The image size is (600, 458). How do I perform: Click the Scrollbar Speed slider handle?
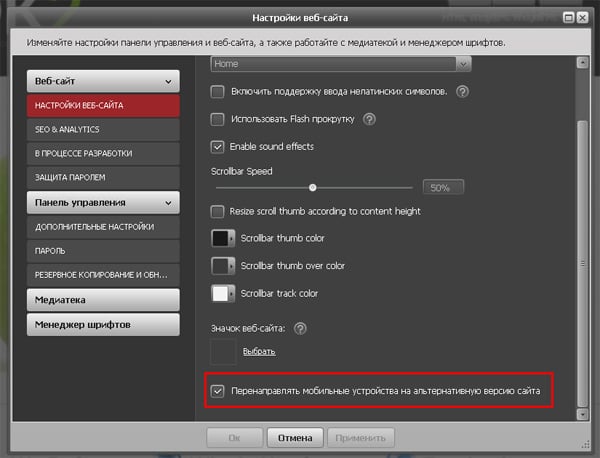313,187
